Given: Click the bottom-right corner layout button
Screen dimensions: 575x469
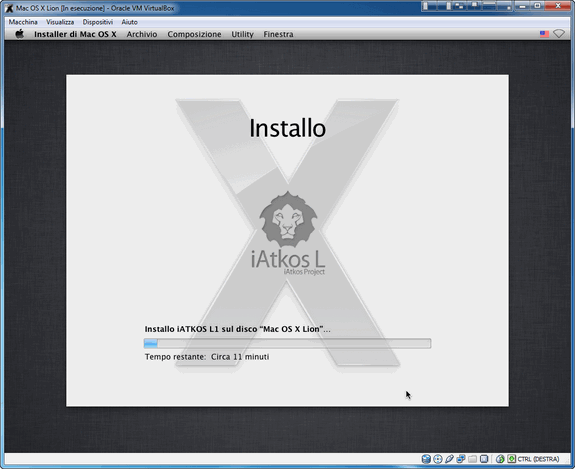Looking at the screenshot, I should (504, 6).
